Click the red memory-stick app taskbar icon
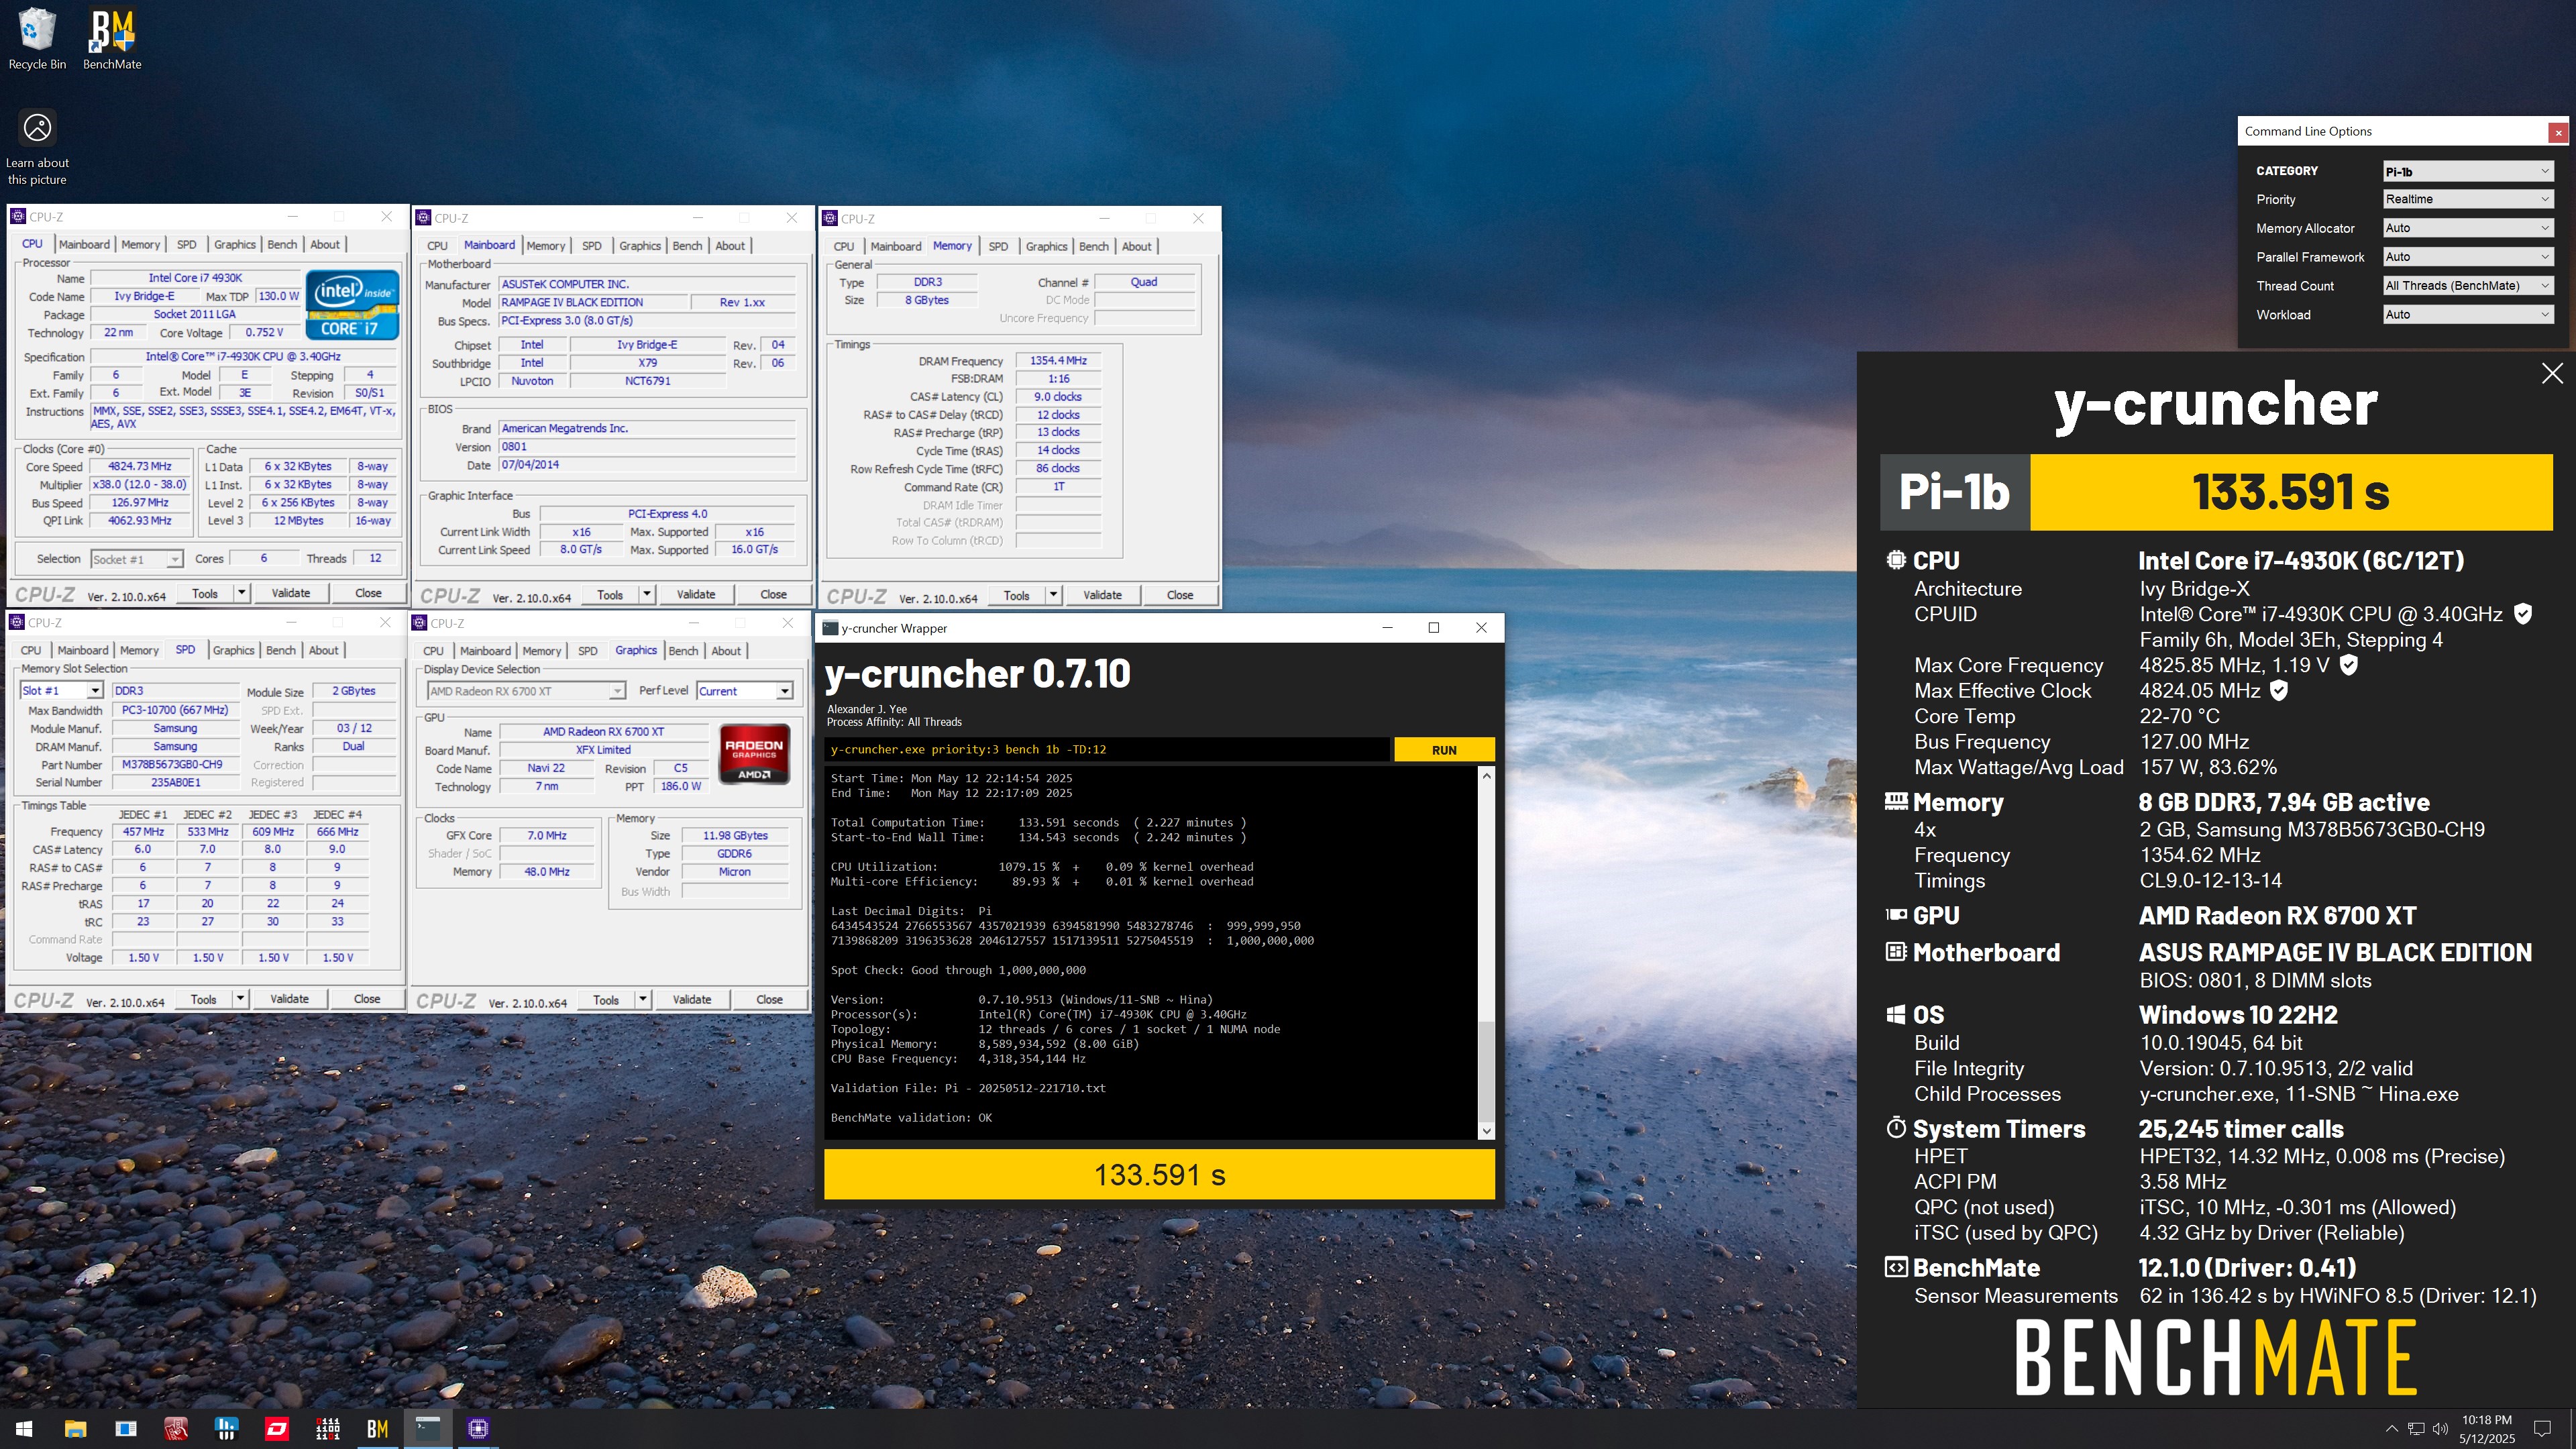 [x=176, y=1429]
